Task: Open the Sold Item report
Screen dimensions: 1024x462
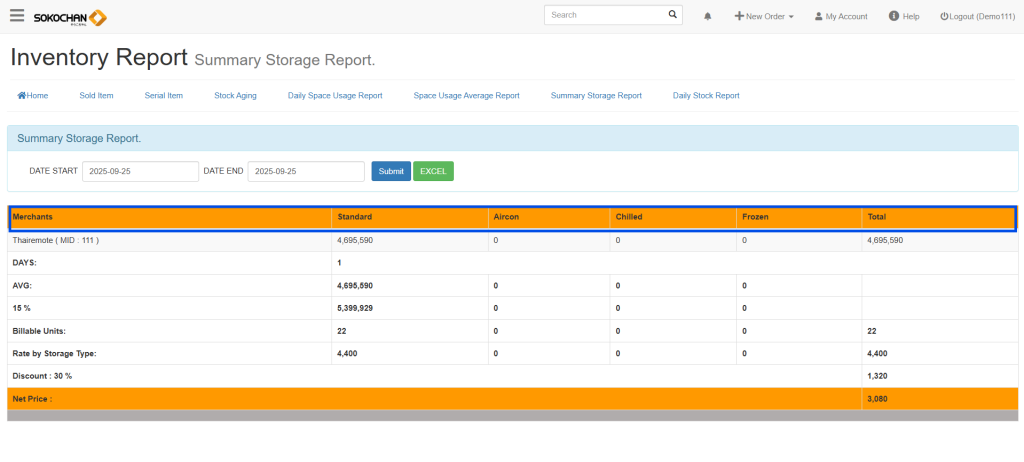Action: point(96,96)
